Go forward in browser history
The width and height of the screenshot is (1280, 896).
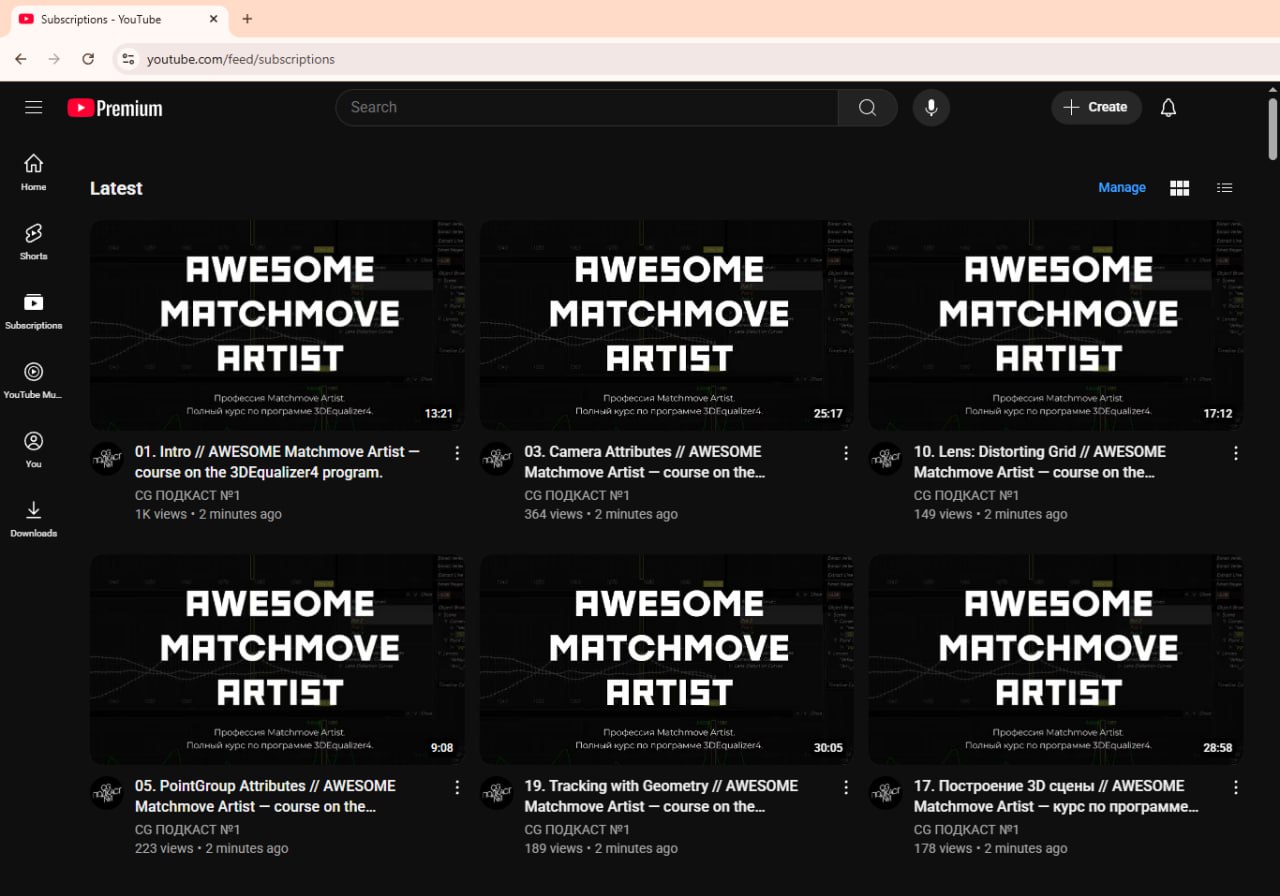(54, 59)
